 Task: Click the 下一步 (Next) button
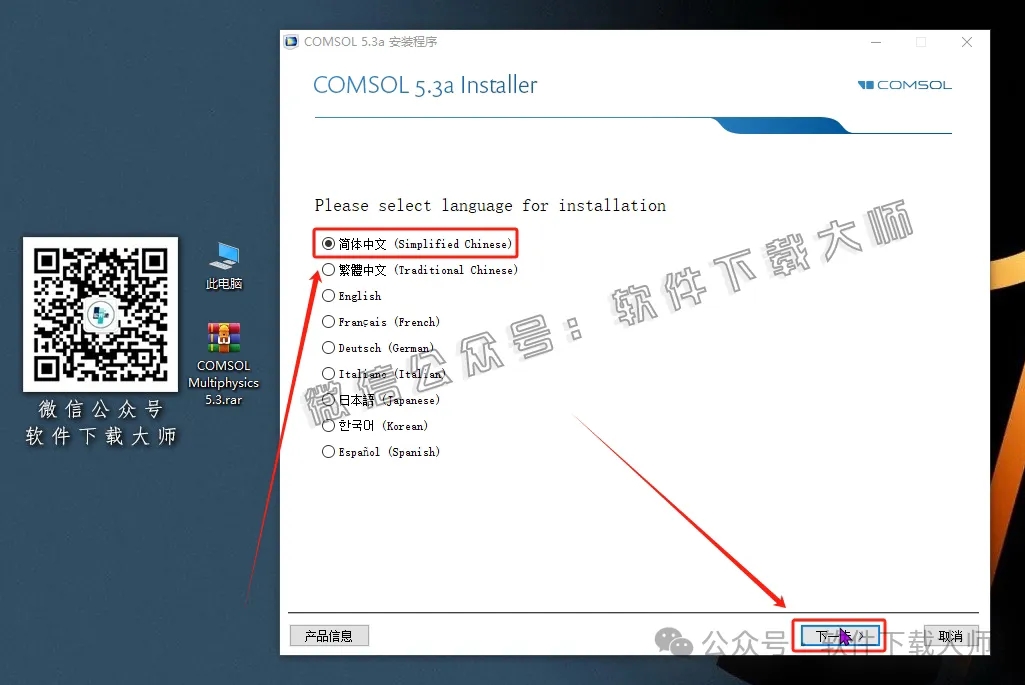(x=838, y=635)
